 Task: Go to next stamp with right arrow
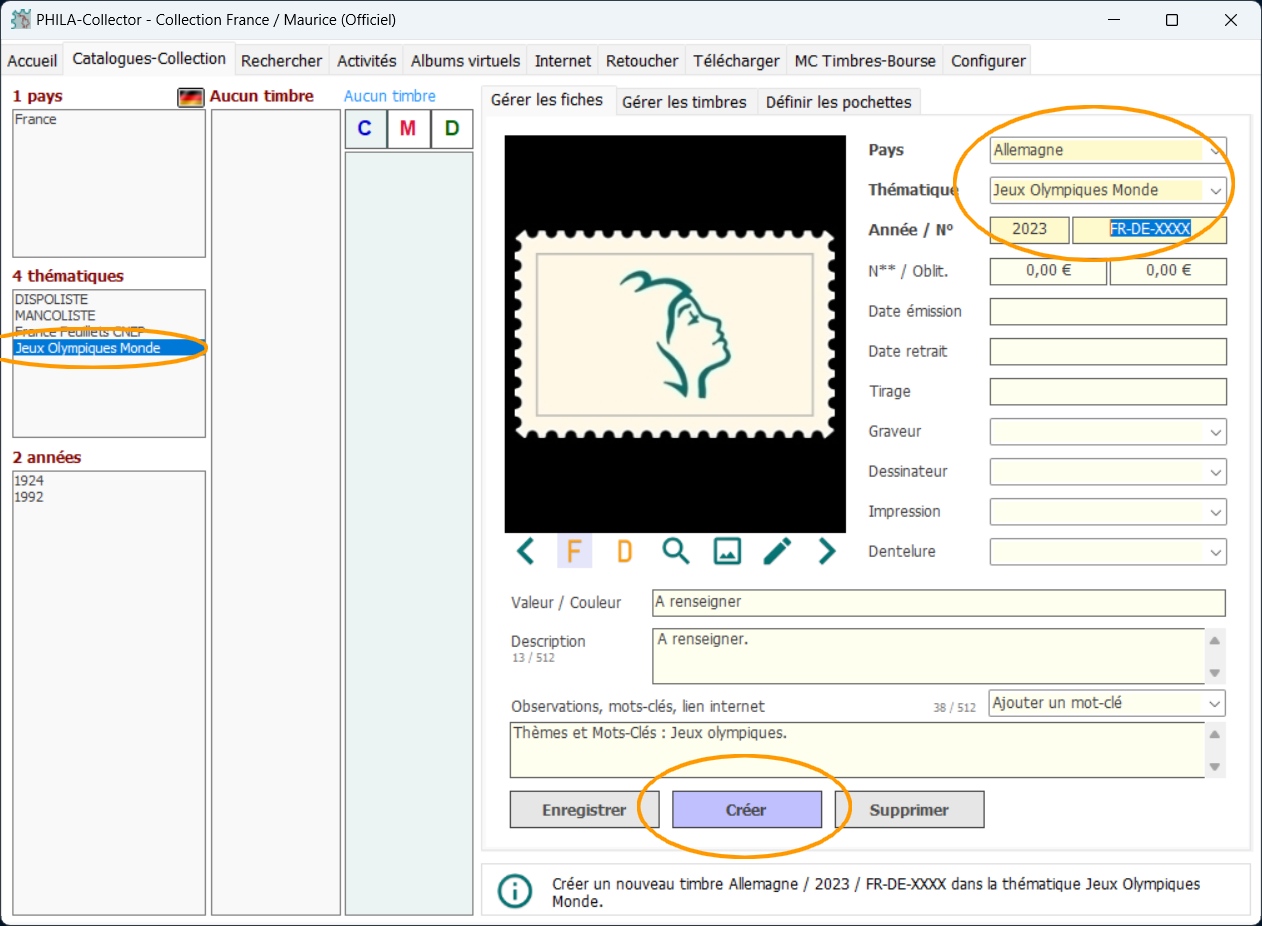coord(826,551)
